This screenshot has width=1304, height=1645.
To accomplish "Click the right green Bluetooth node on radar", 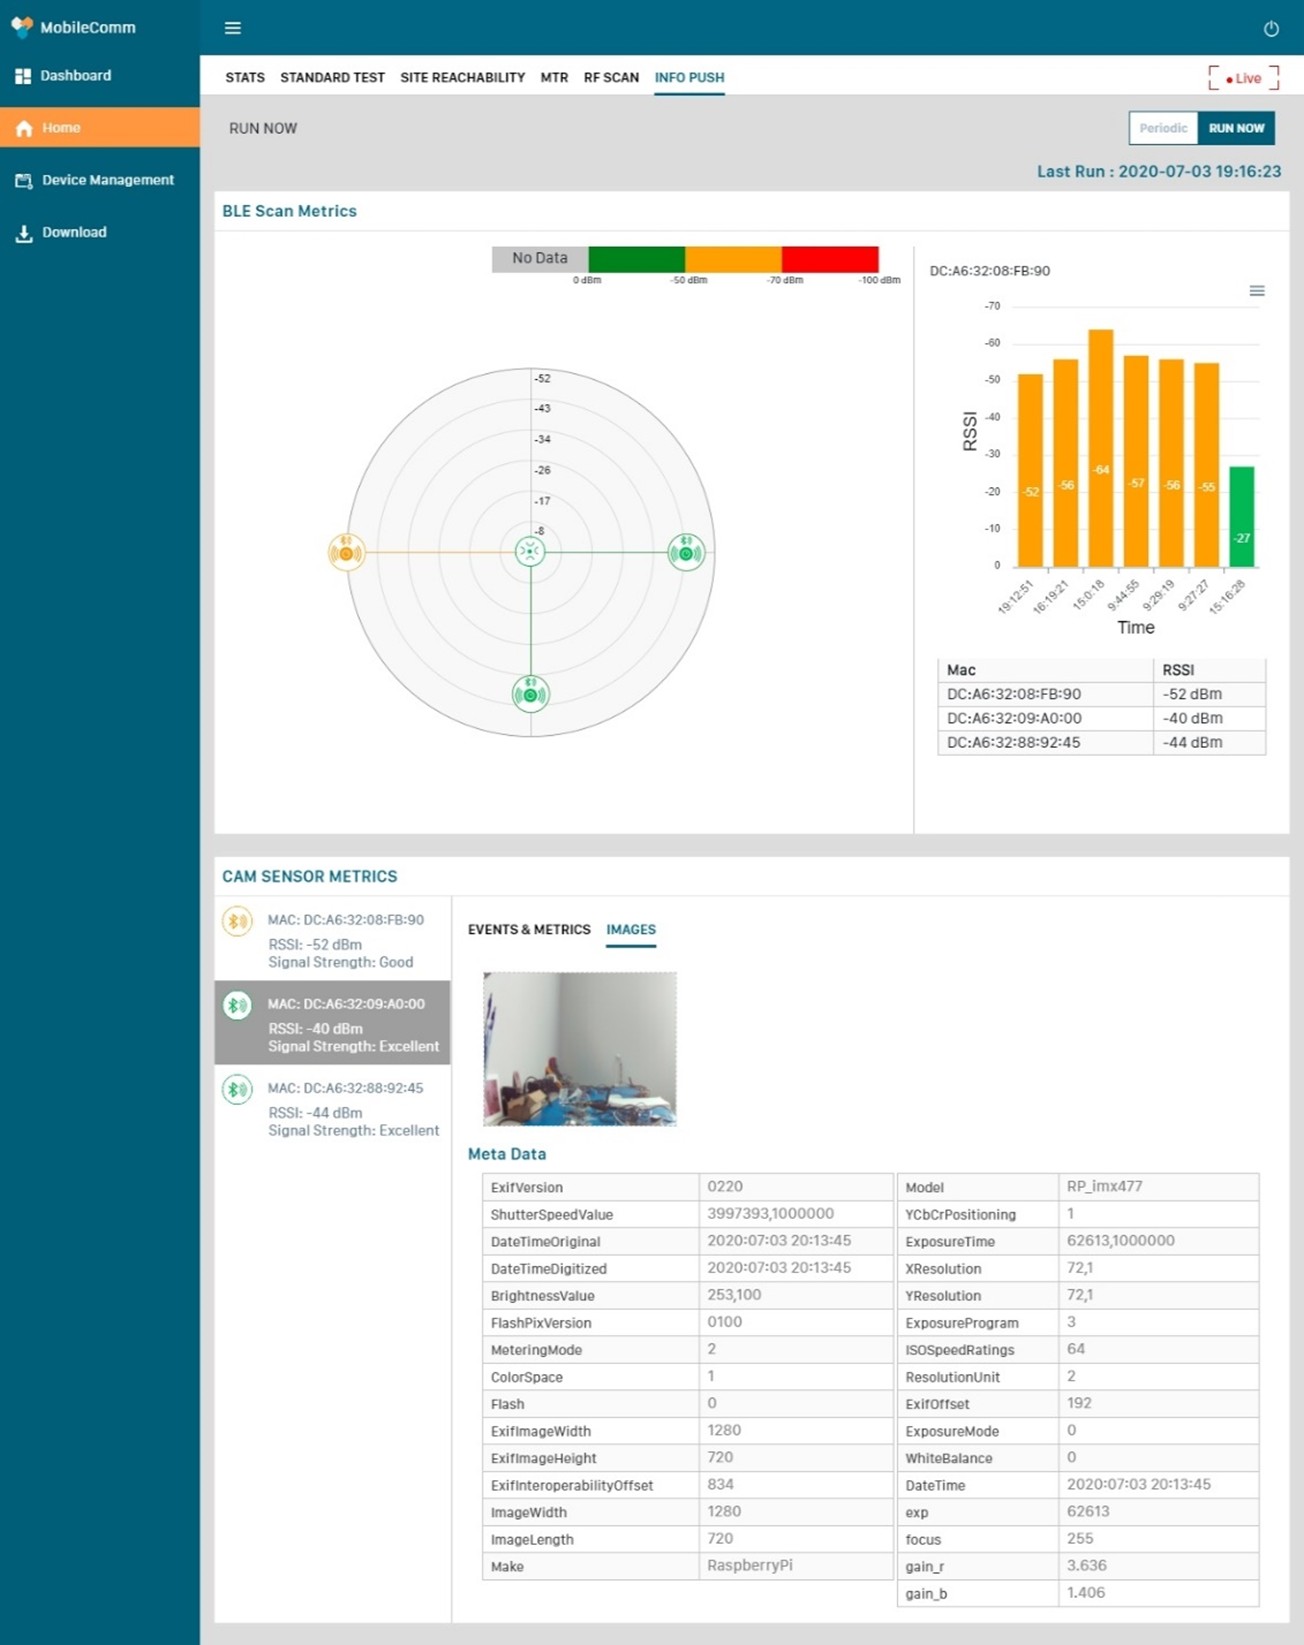I will tap(686, 552).
